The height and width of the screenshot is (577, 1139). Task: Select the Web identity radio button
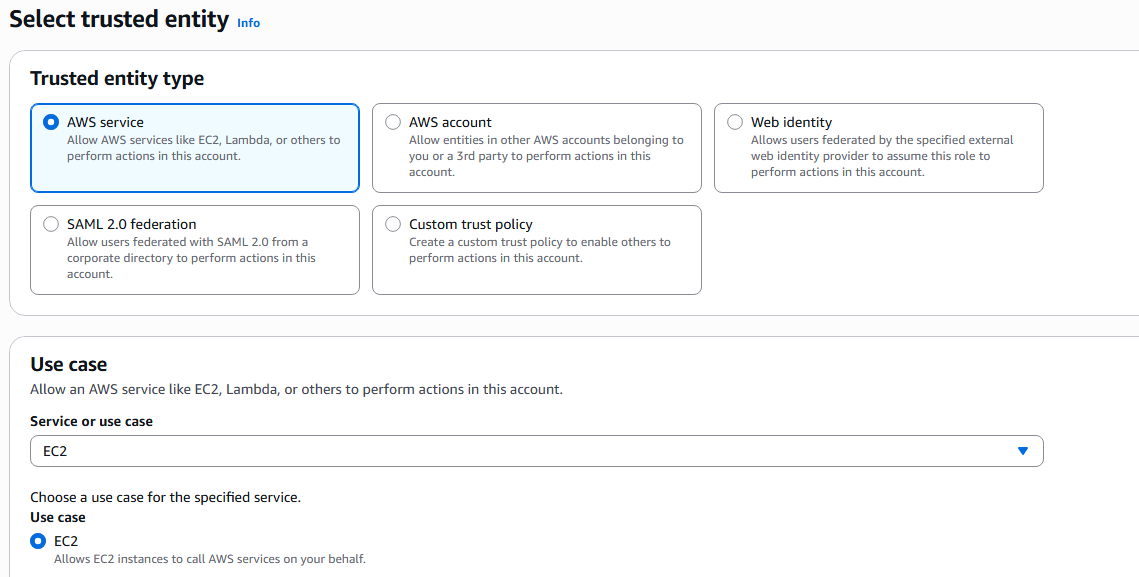(x=735, y=122)
